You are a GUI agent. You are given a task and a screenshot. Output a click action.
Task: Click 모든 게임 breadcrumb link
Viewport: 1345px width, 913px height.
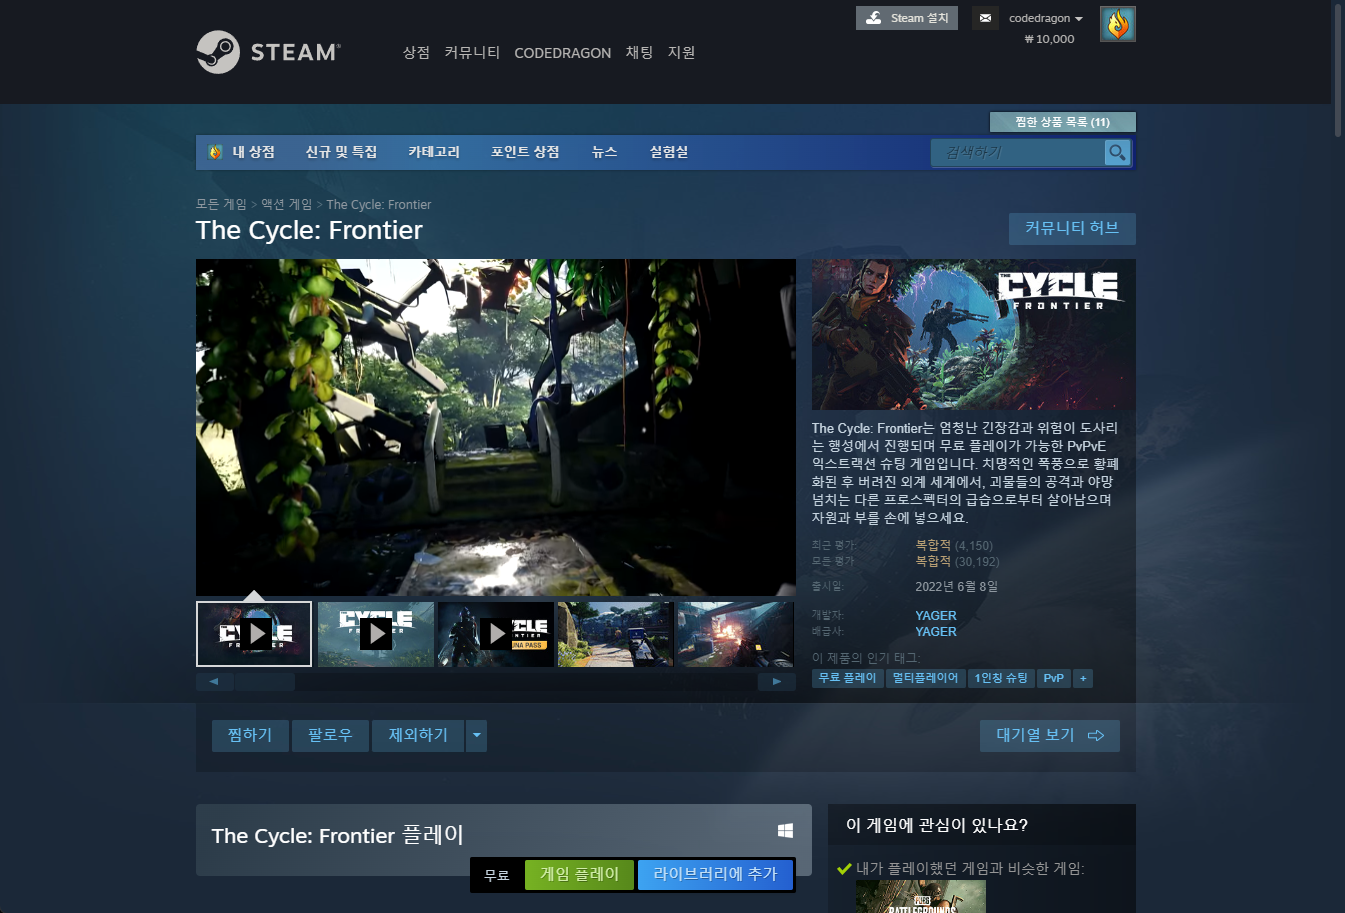[221, 204]
